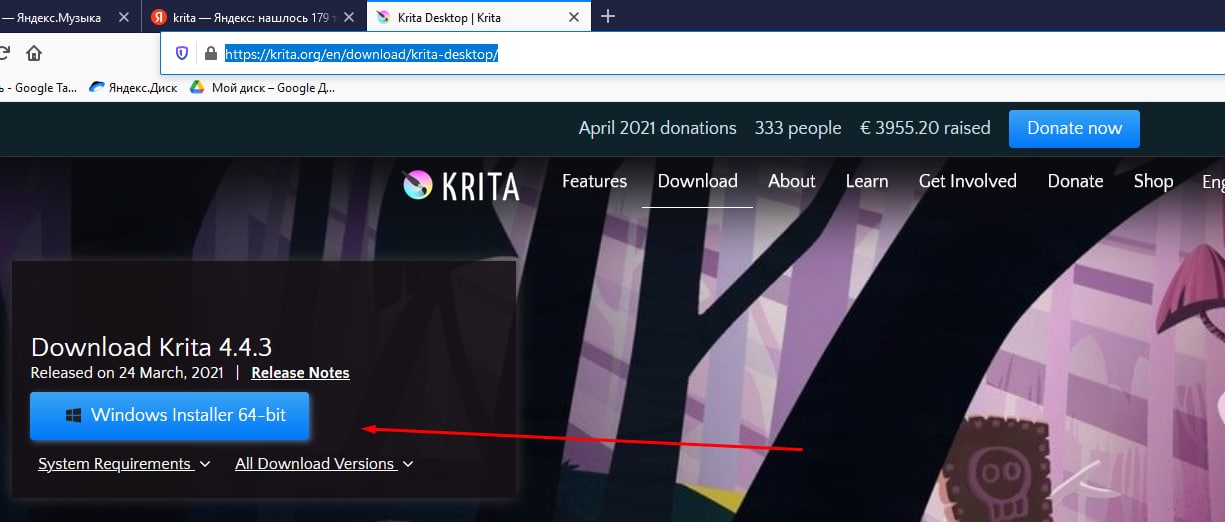Close the Krita Desktop tab
This screenshot has width=1225, height=522.
point(574,17)
